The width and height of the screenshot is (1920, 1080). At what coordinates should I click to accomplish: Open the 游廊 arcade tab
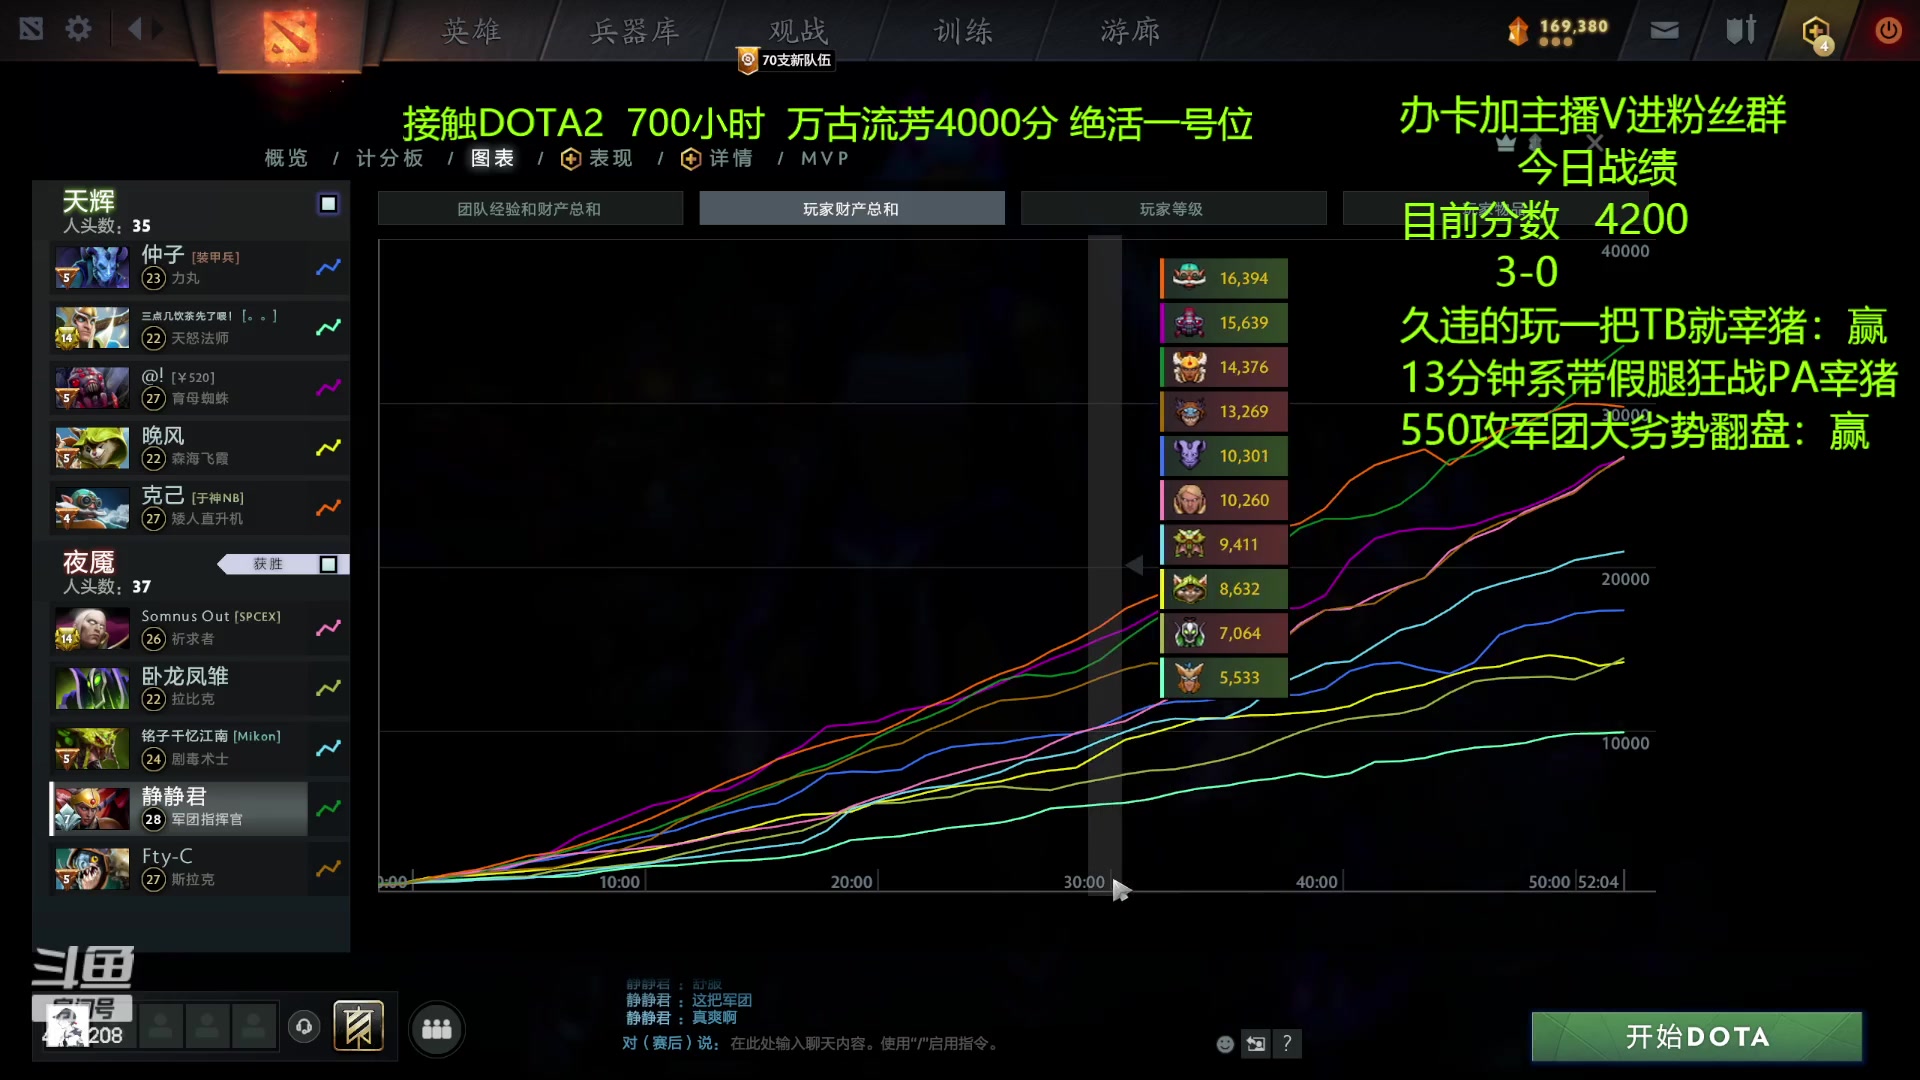(x=1130, y=31)
